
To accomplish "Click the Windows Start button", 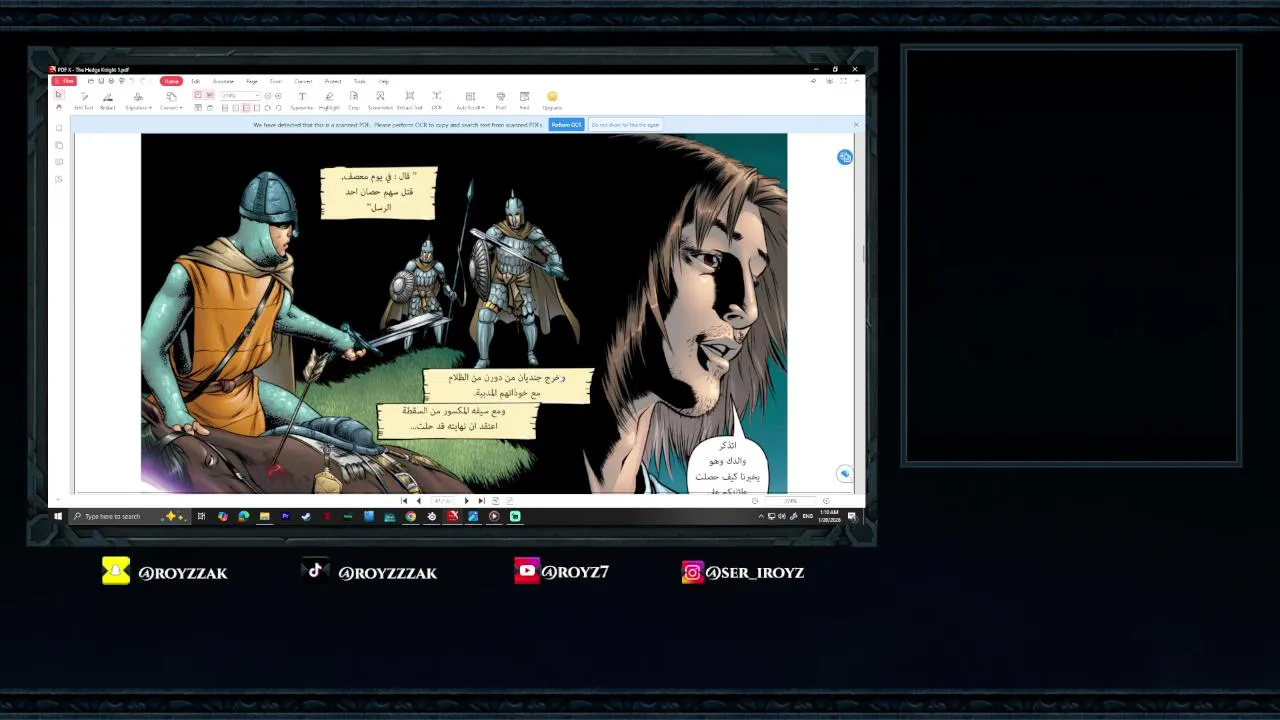I will coord(58,516).
